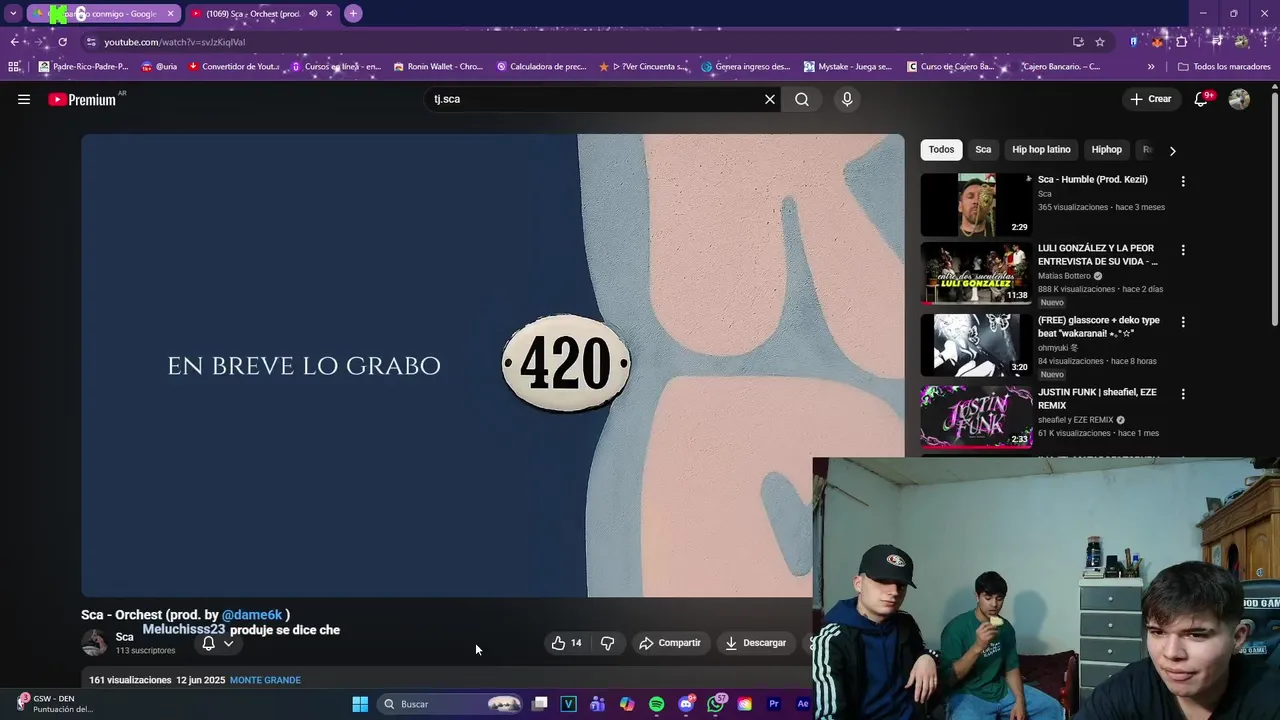Open the tab search dropdown arrow
1280x720 pixels.
point(13,14)
